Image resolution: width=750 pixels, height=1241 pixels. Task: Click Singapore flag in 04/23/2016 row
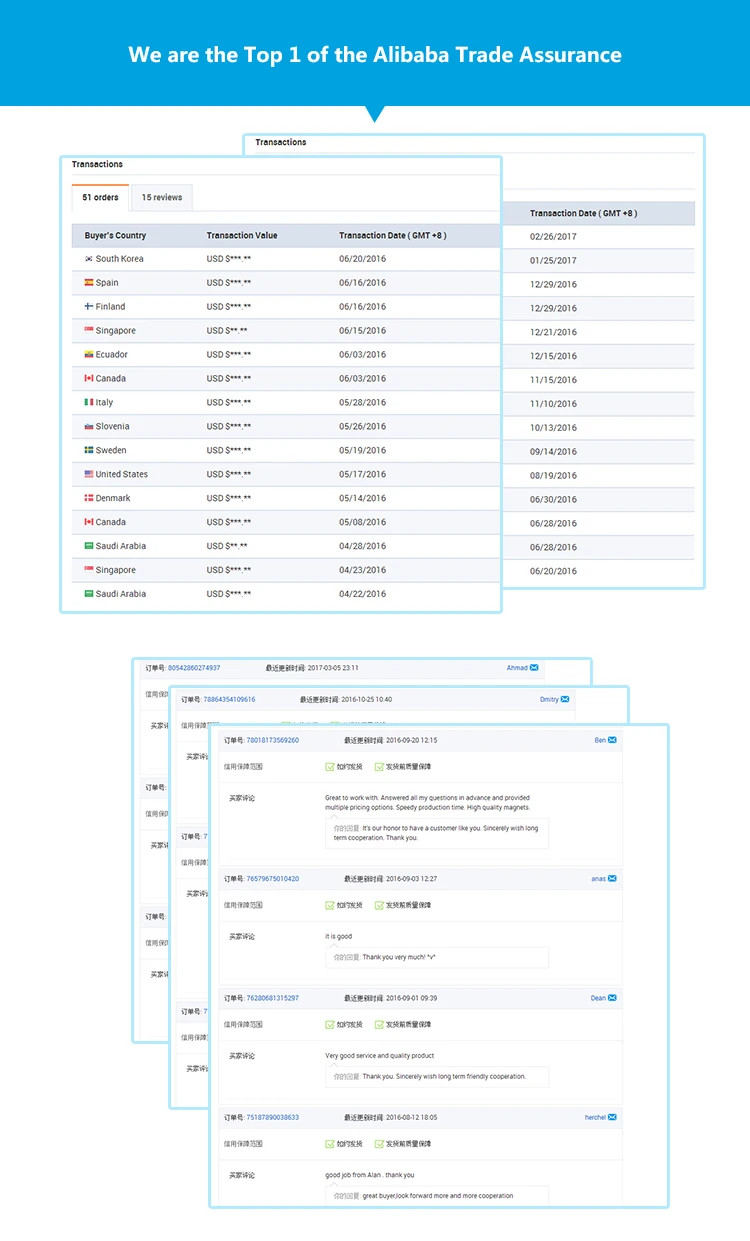coord(89,570)
